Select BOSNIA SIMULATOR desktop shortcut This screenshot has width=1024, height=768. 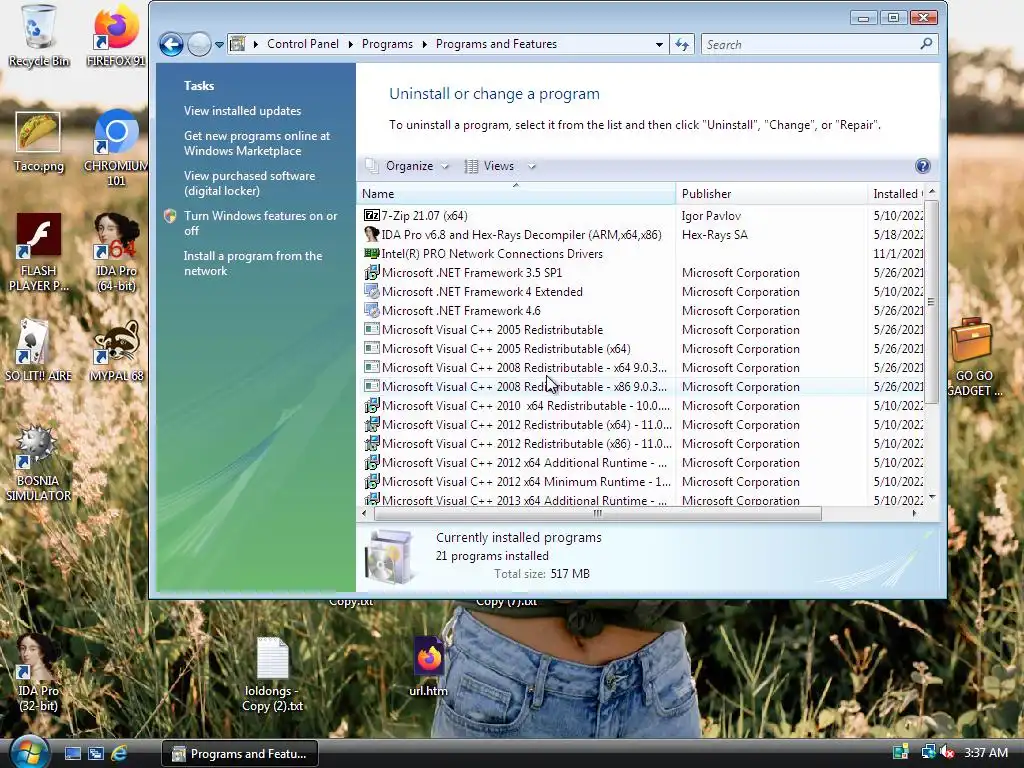pyautogui.click(x=39, y=463)
